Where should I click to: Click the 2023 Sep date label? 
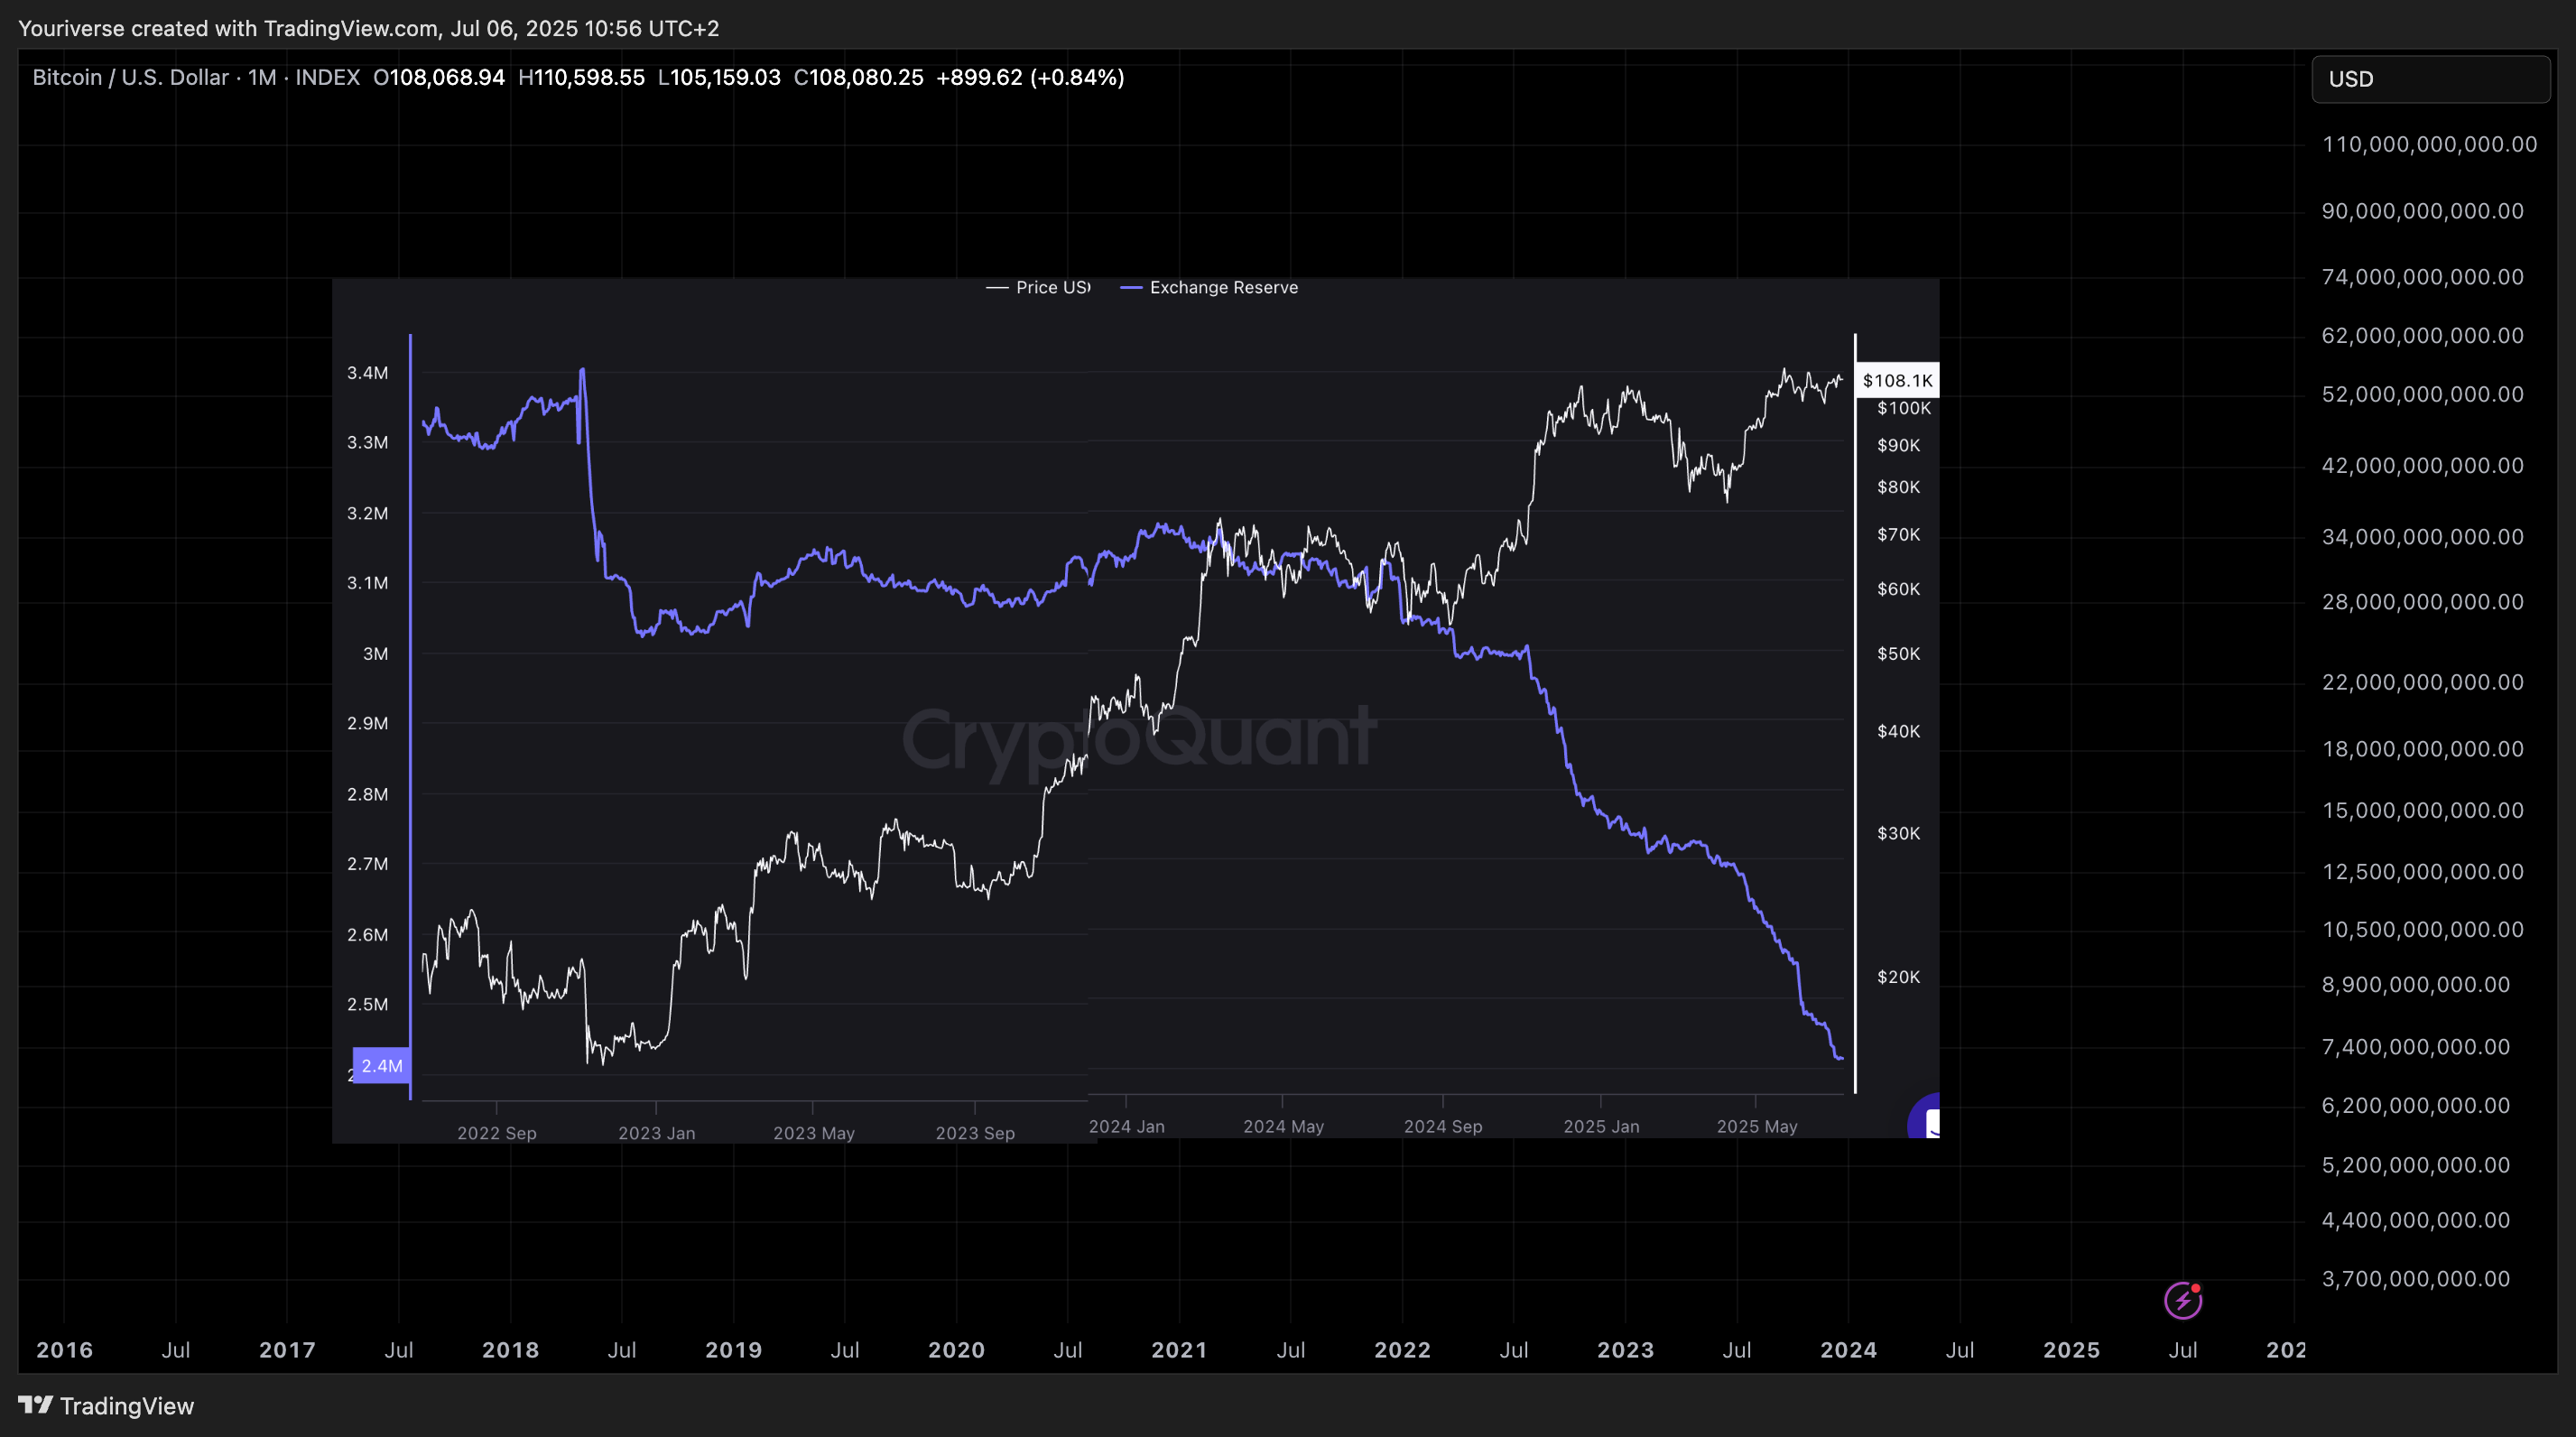point(975,1133)
